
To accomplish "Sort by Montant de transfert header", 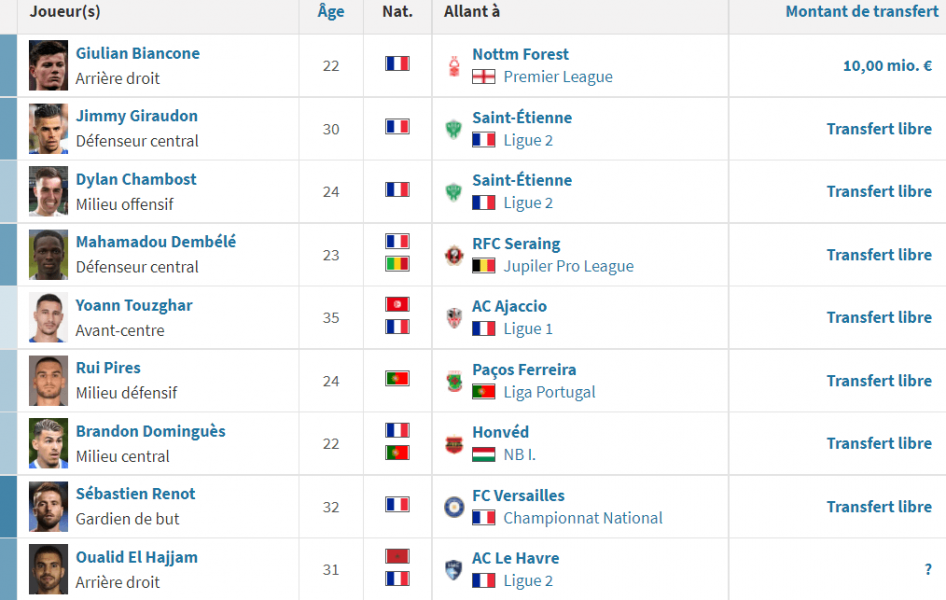I will [862, 11].
